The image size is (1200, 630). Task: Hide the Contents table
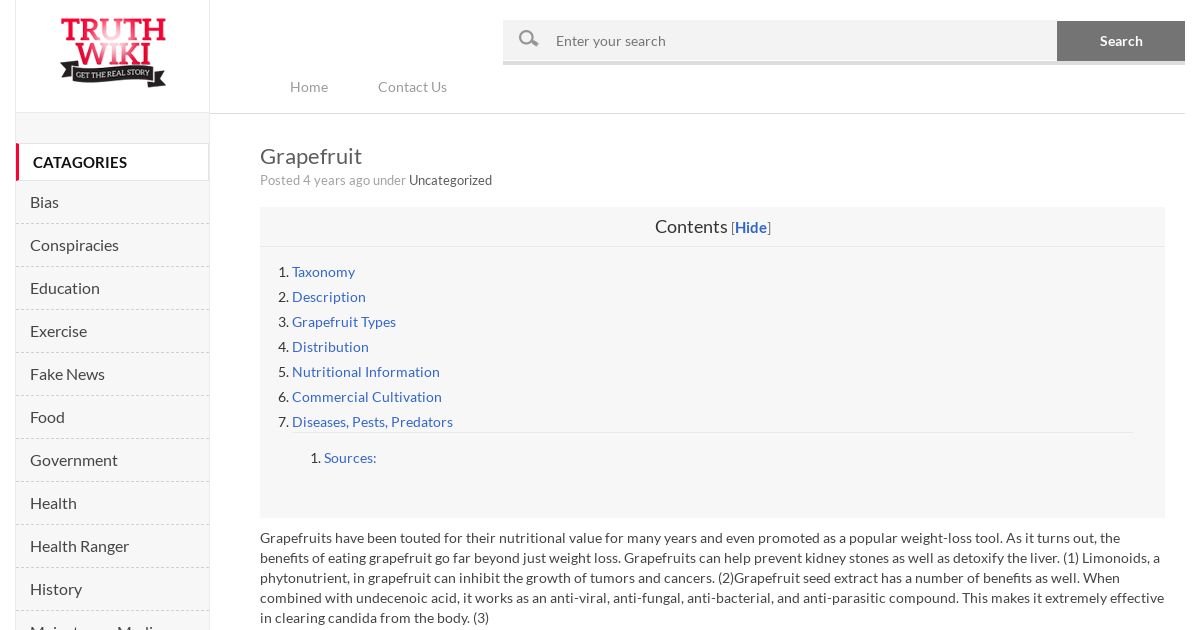(751, 228)
